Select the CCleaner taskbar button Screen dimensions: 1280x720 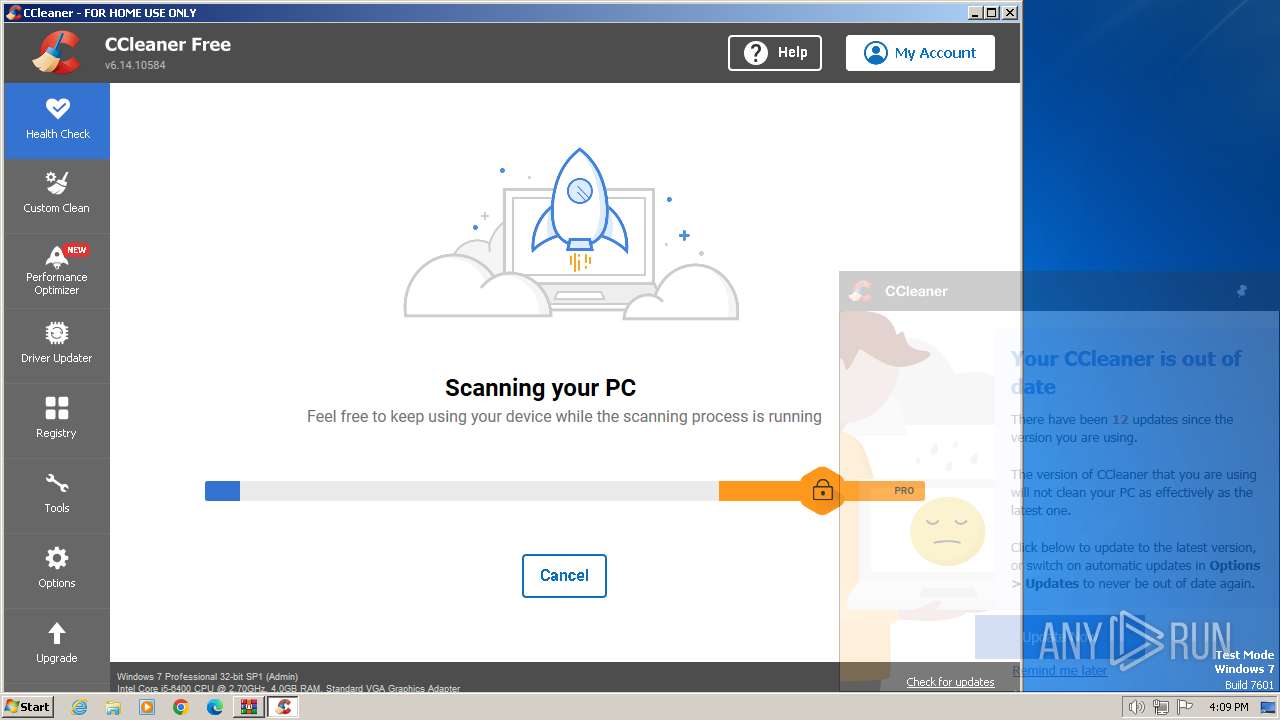(x=283, y=707)
